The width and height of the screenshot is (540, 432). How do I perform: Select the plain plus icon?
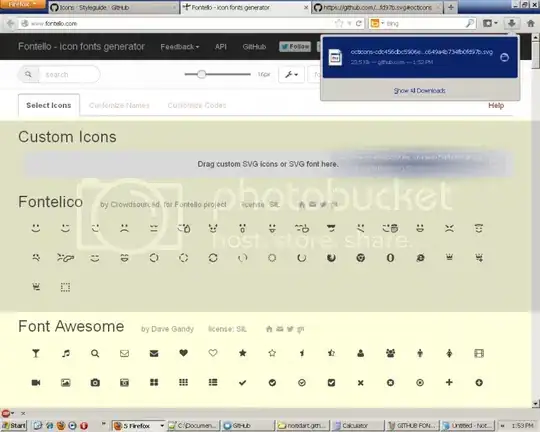(449, 382)
